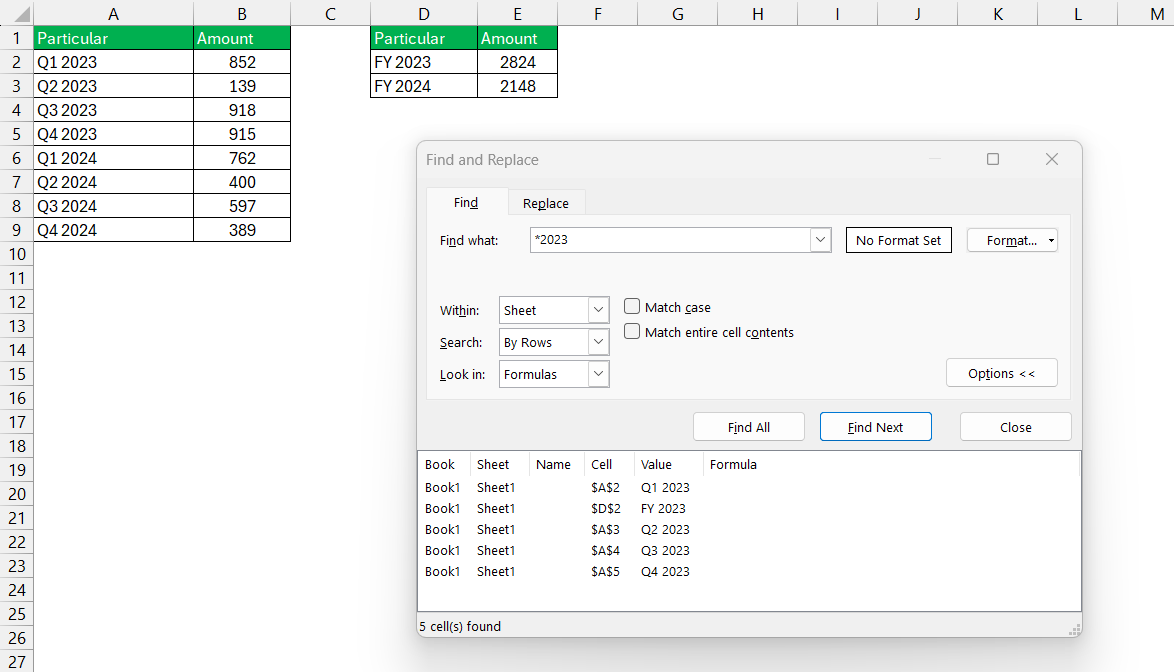Open the Format... button arrow menu
This screenshot has height=672, width=1174.
click(x=1051, y=240)
